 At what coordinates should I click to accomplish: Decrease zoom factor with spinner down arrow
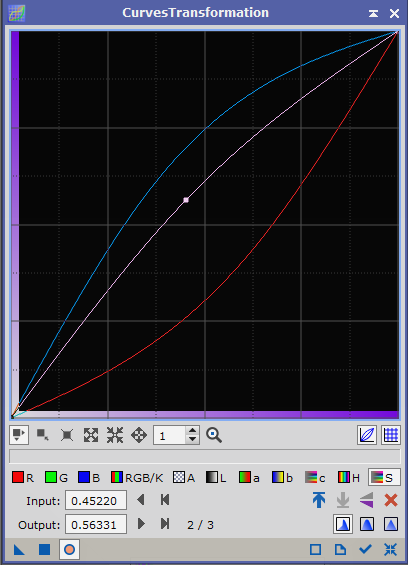point(192,439)
